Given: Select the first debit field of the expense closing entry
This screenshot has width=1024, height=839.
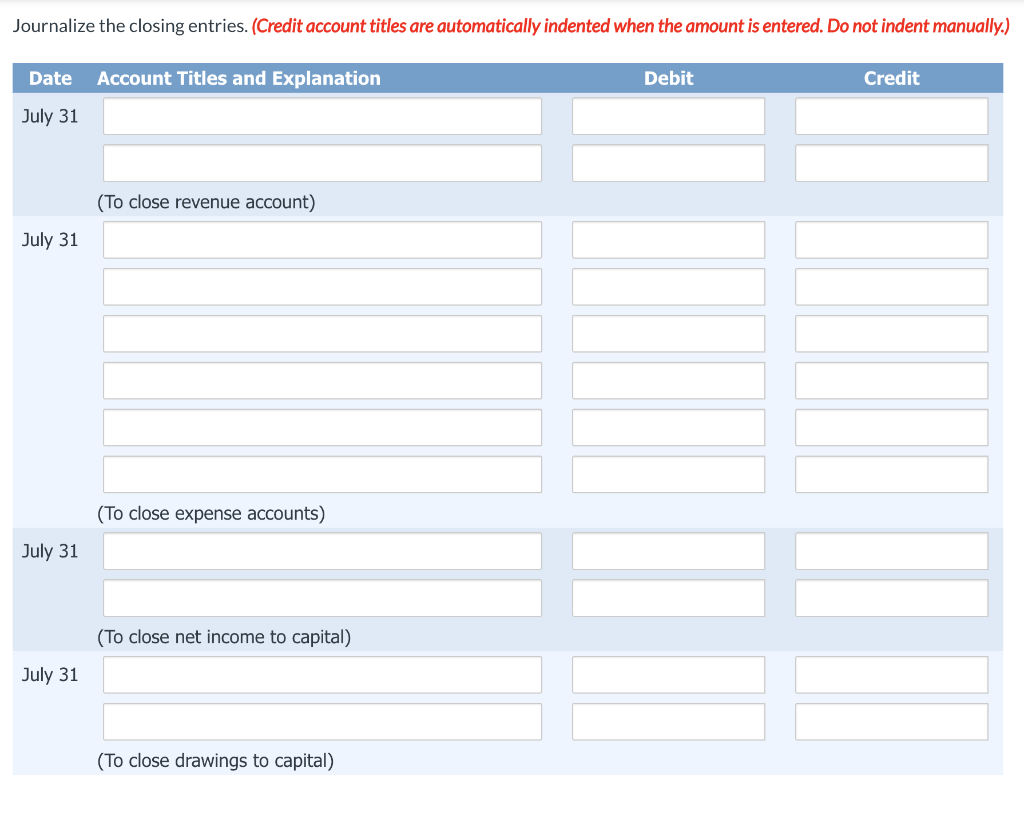Looking at the screenshot, I should (x=668, y=240).
